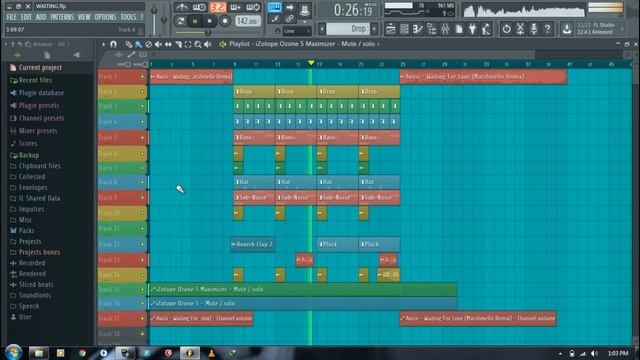Click the download arrow icon
Viewport: 640px width, 360px height.
(567, 29)
